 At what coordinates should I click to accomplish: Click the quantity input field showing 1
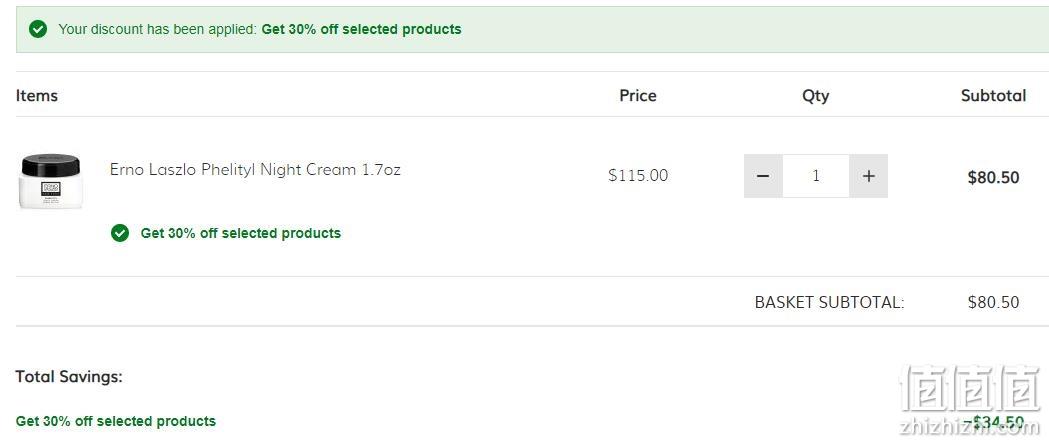816,176
